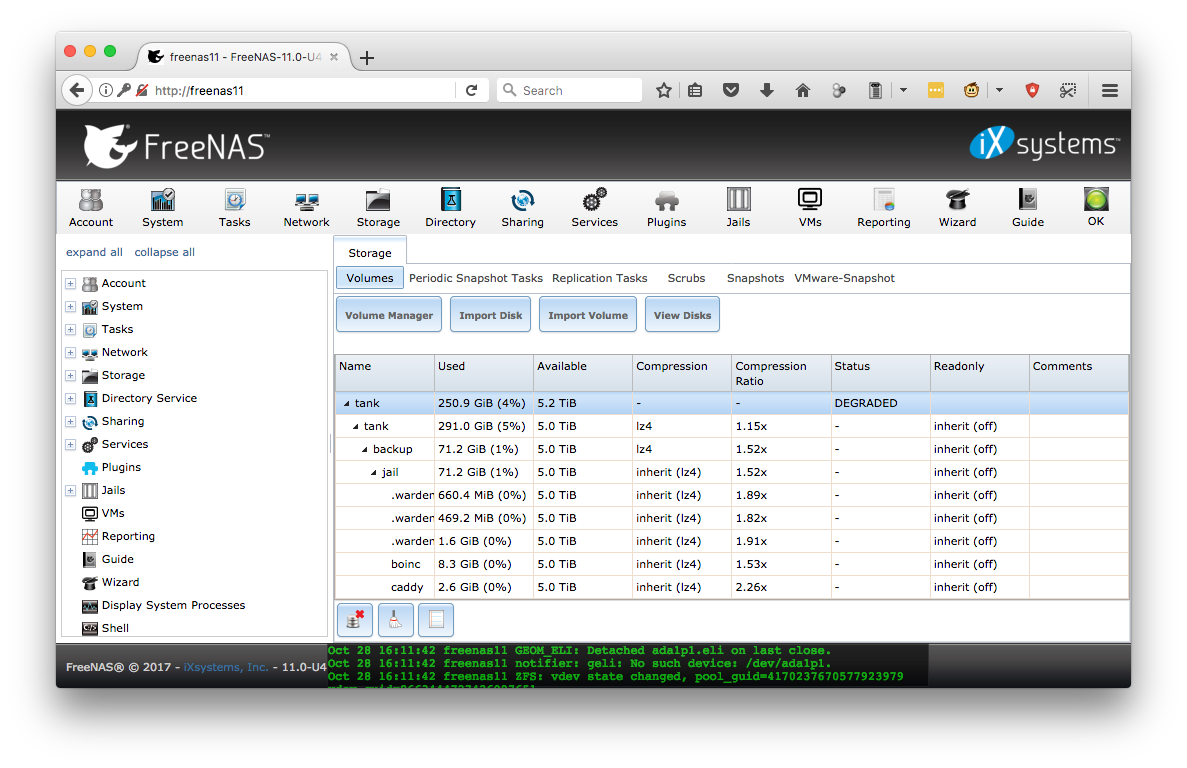The image size is (1187, 768).
Task: Open Tasks in the top toolbar
Action: point(235,207)
